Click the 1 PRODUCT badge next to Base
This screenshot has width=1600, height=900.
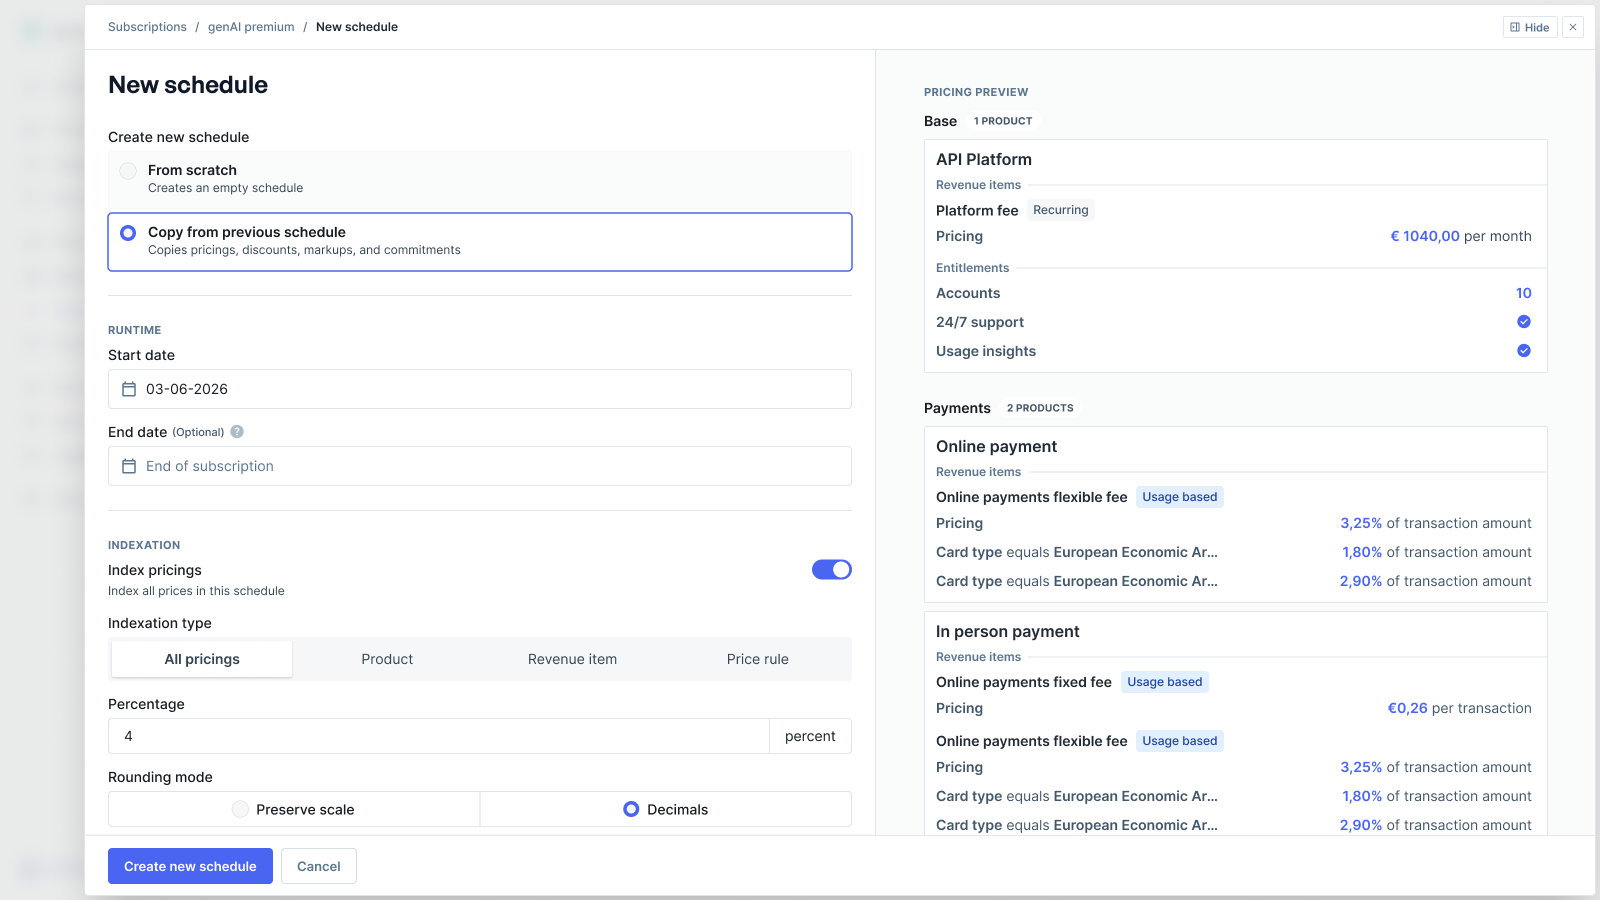(1003, 121)
